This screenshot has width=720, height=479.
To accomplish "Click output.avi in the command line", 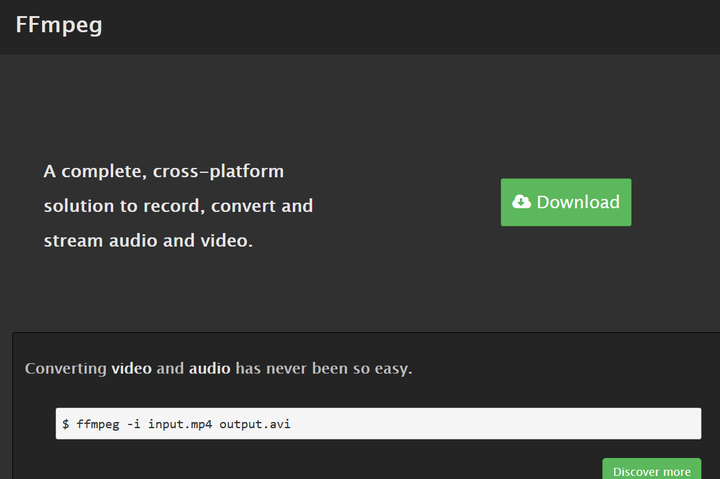I will click(255, 424).
